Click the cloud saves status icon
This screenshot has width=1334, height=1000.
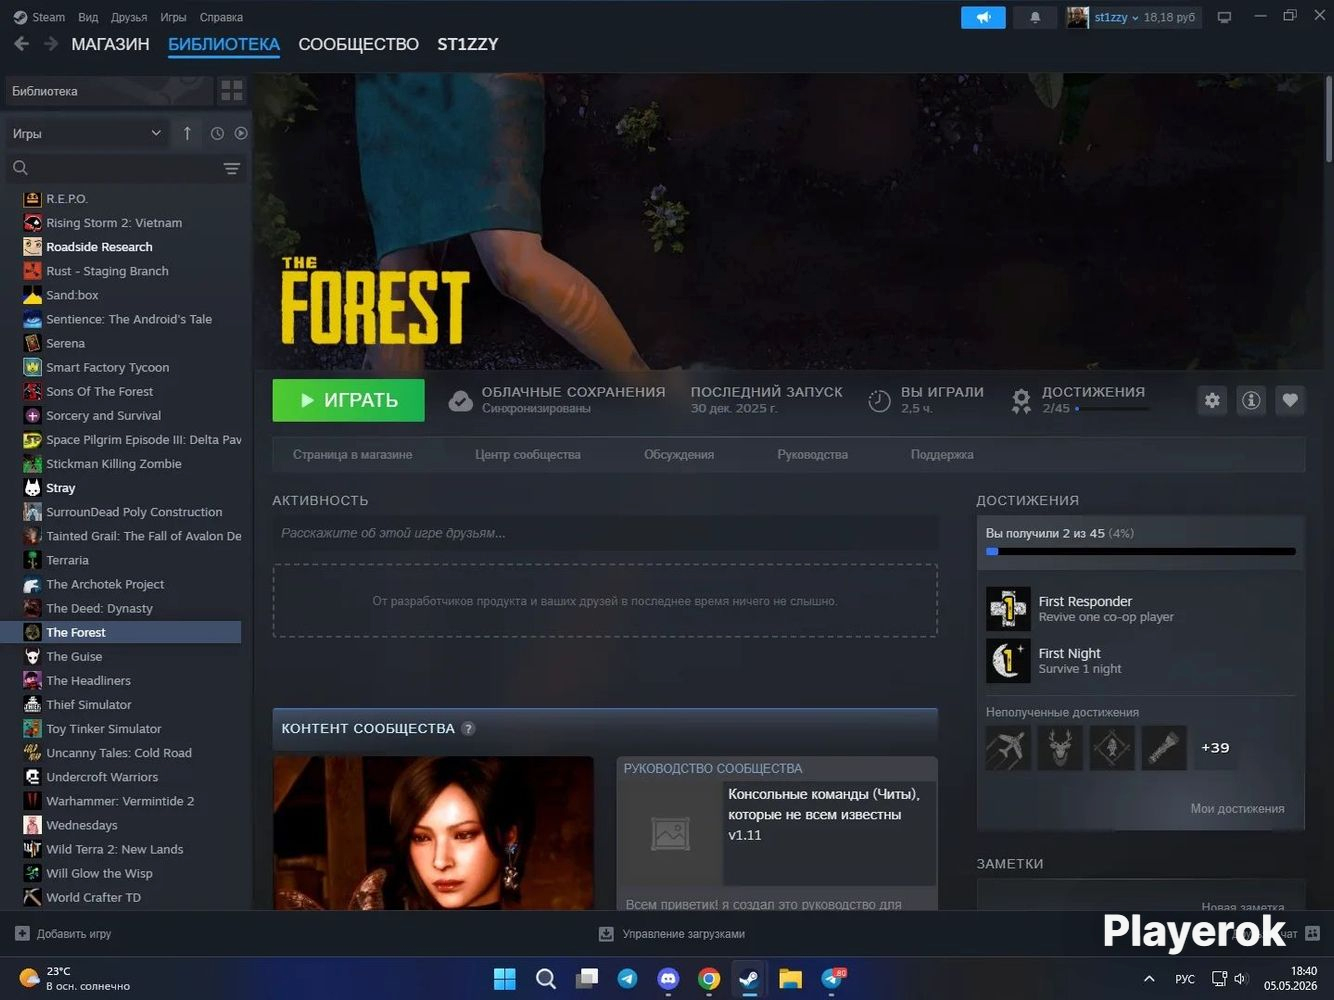tap(460, 400)
